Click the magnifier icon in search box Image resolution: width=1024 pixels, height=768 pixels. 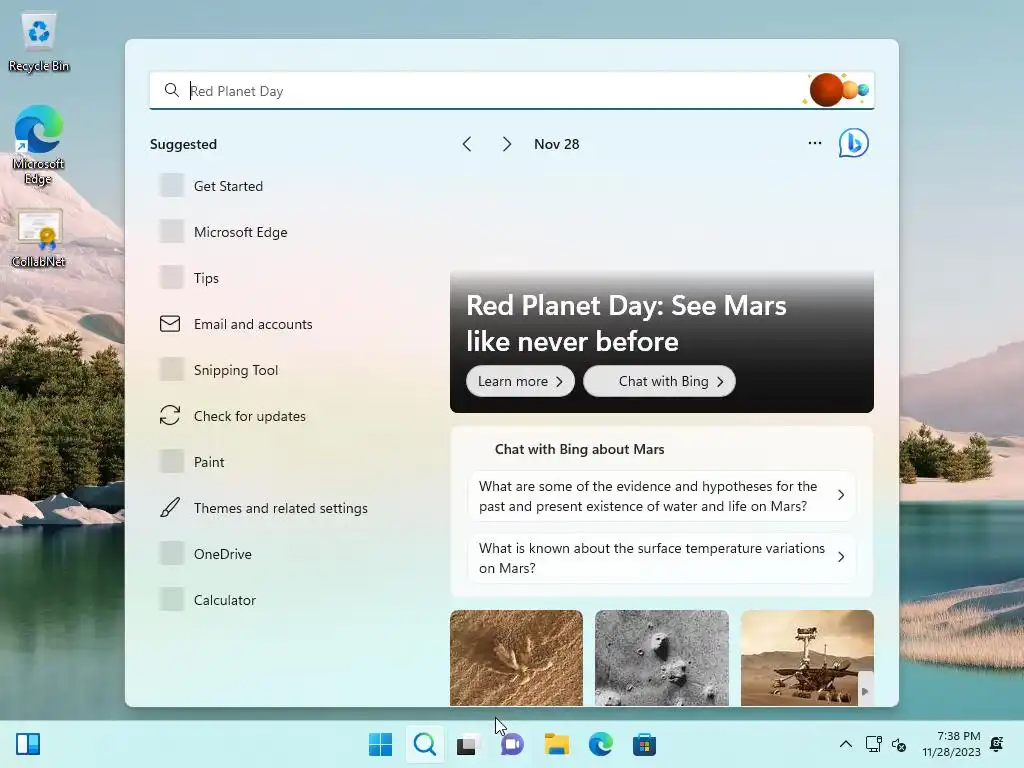(171, 90)
